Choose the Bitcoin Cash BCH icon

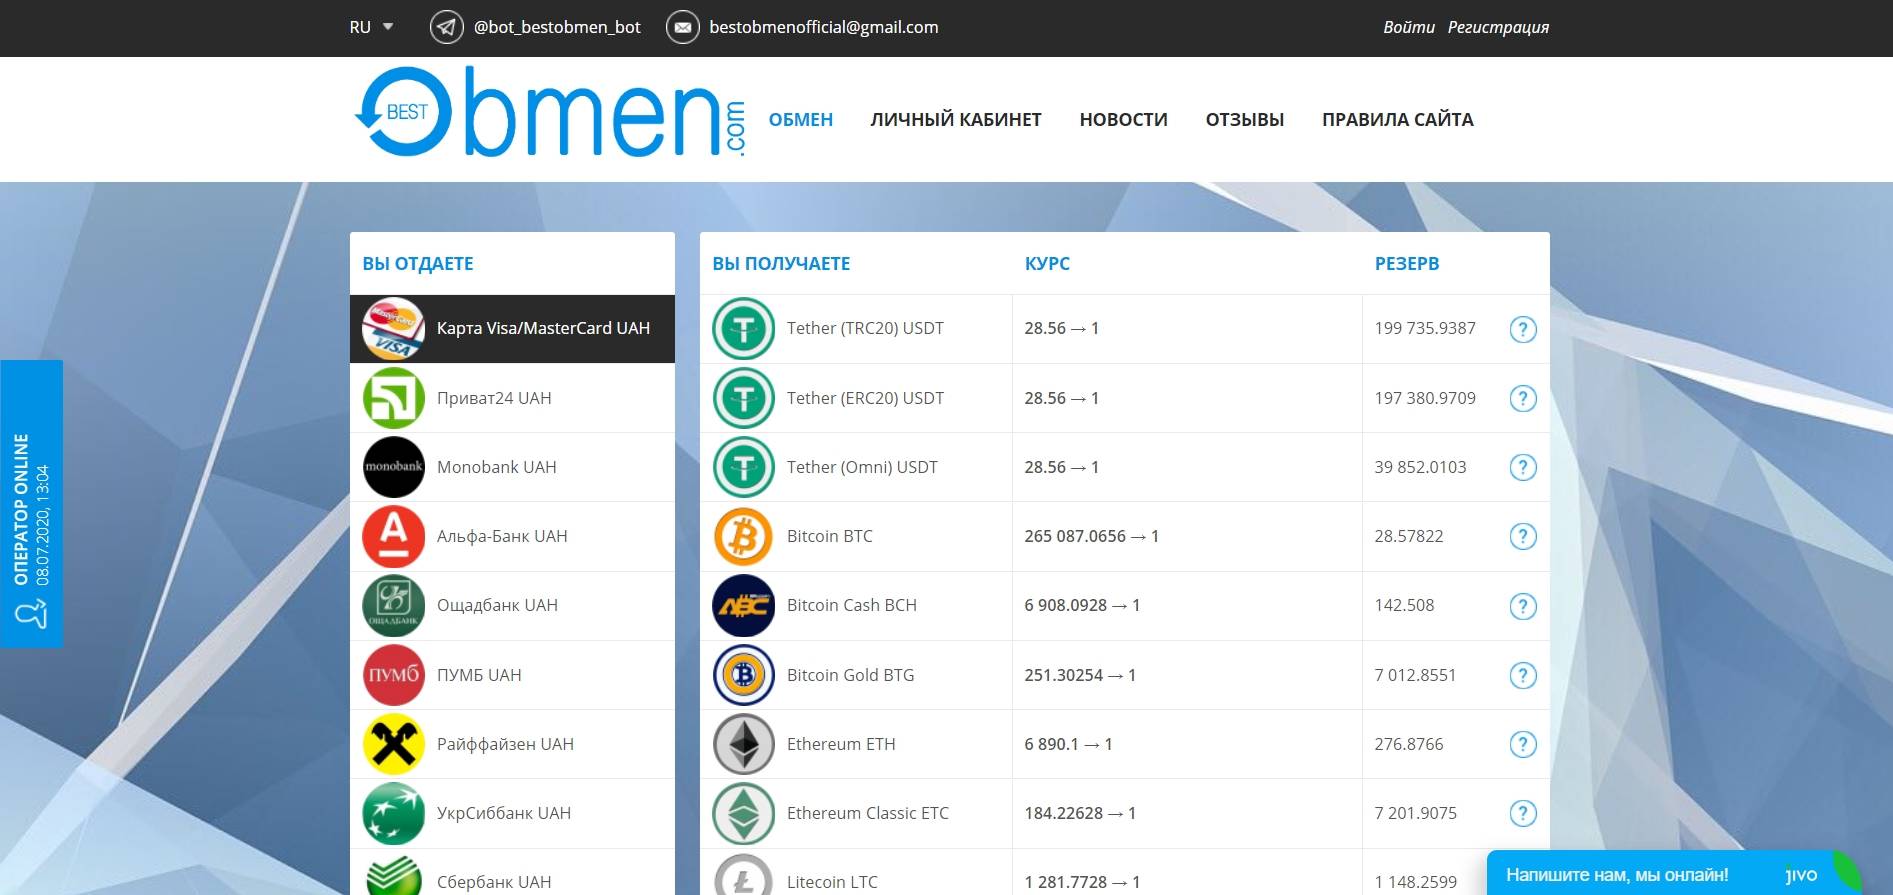pos(743,605)
